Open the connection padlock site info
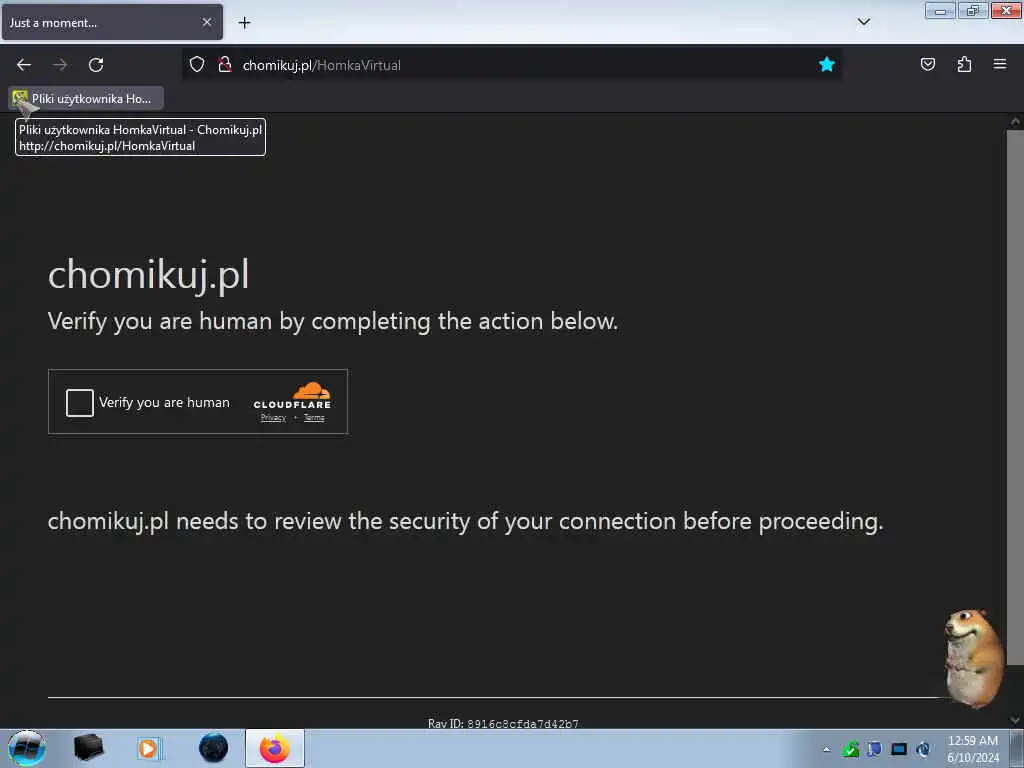 (225, 65)
